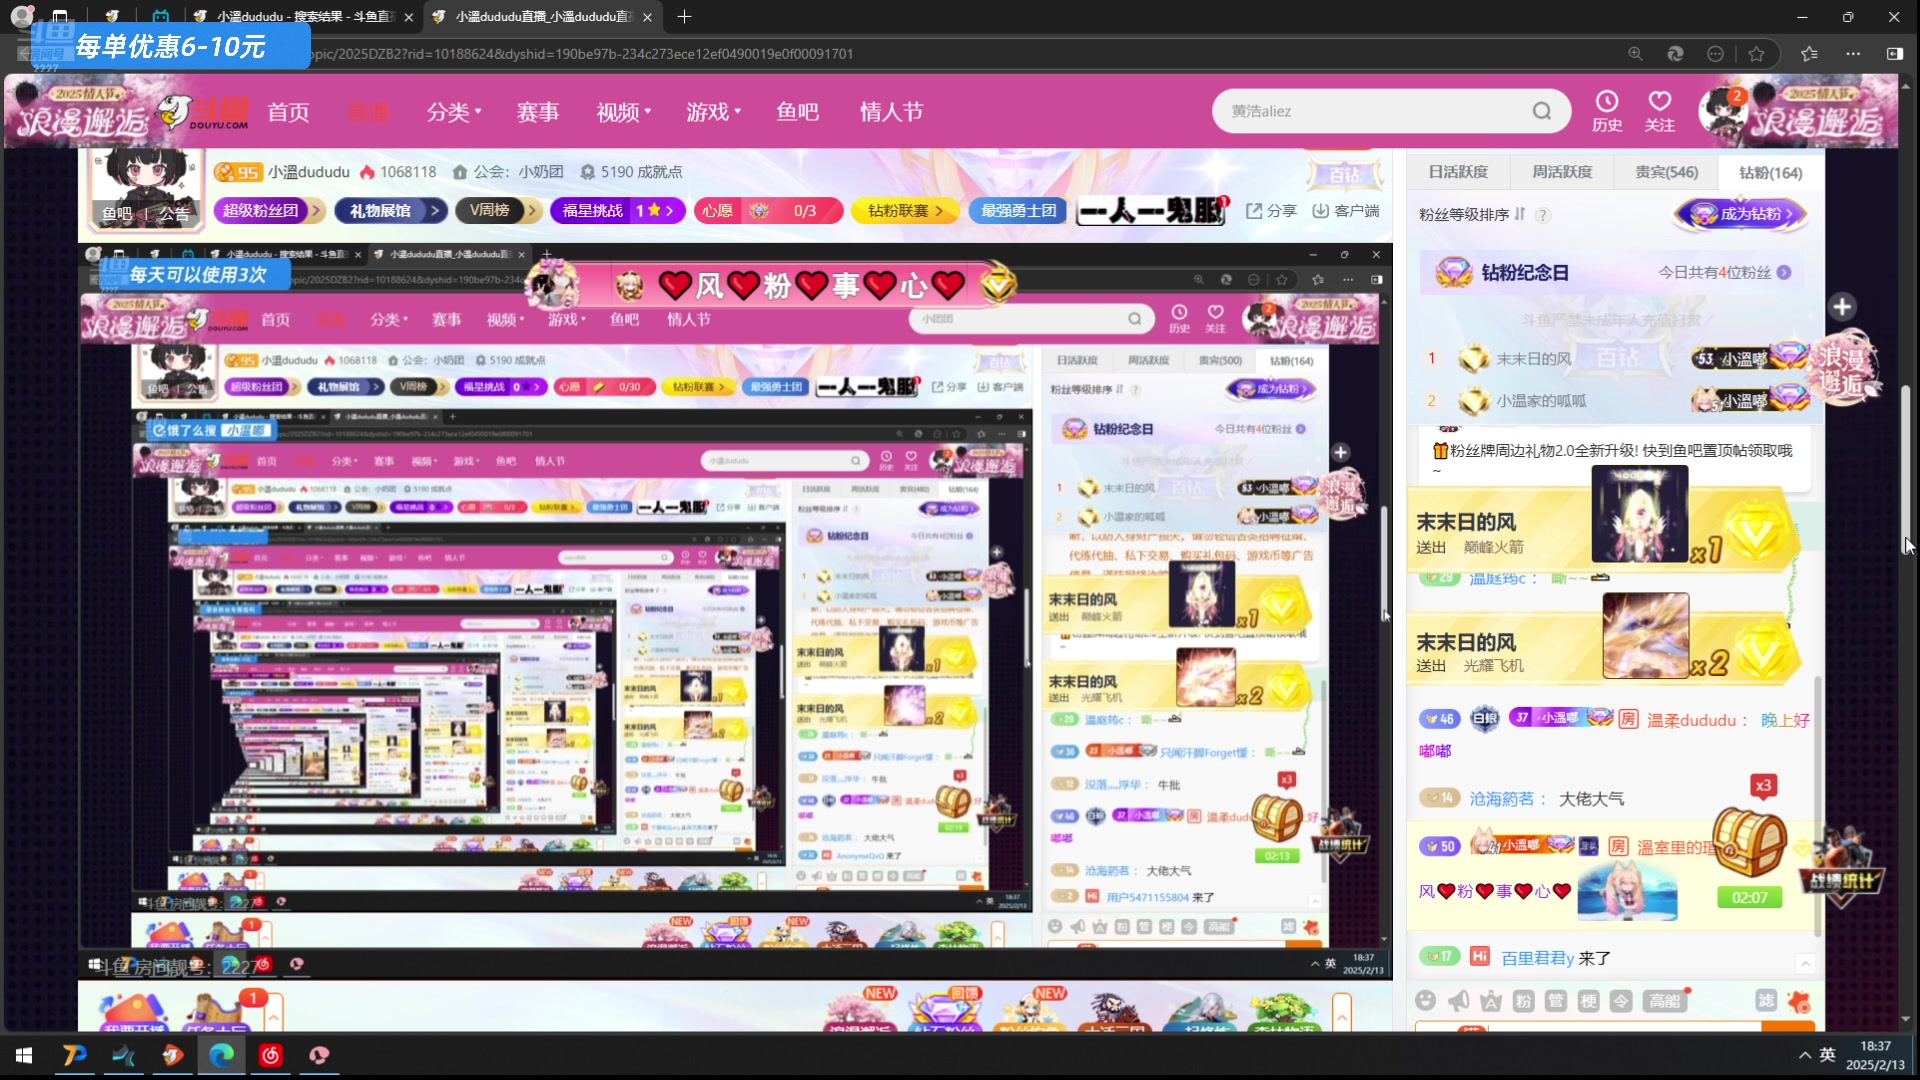This screenshot has height=1080, width=1920.
Task: Open the 福星挑战 button
Action: tap(617, 210)
